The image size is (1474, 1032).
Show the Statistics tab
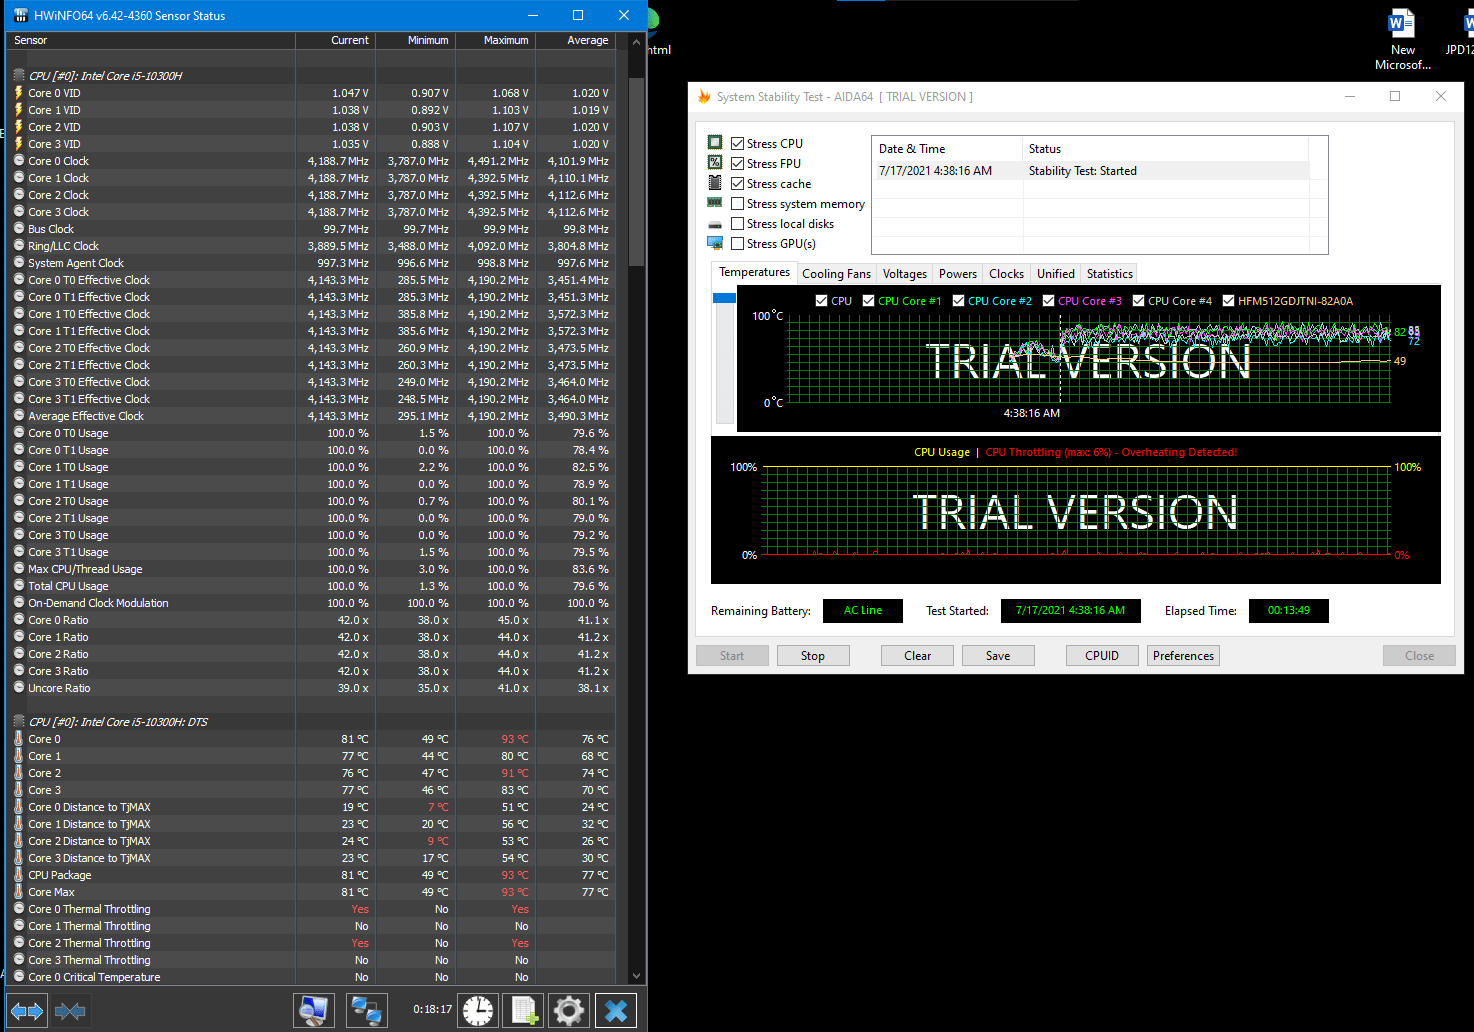[1110, 274]
